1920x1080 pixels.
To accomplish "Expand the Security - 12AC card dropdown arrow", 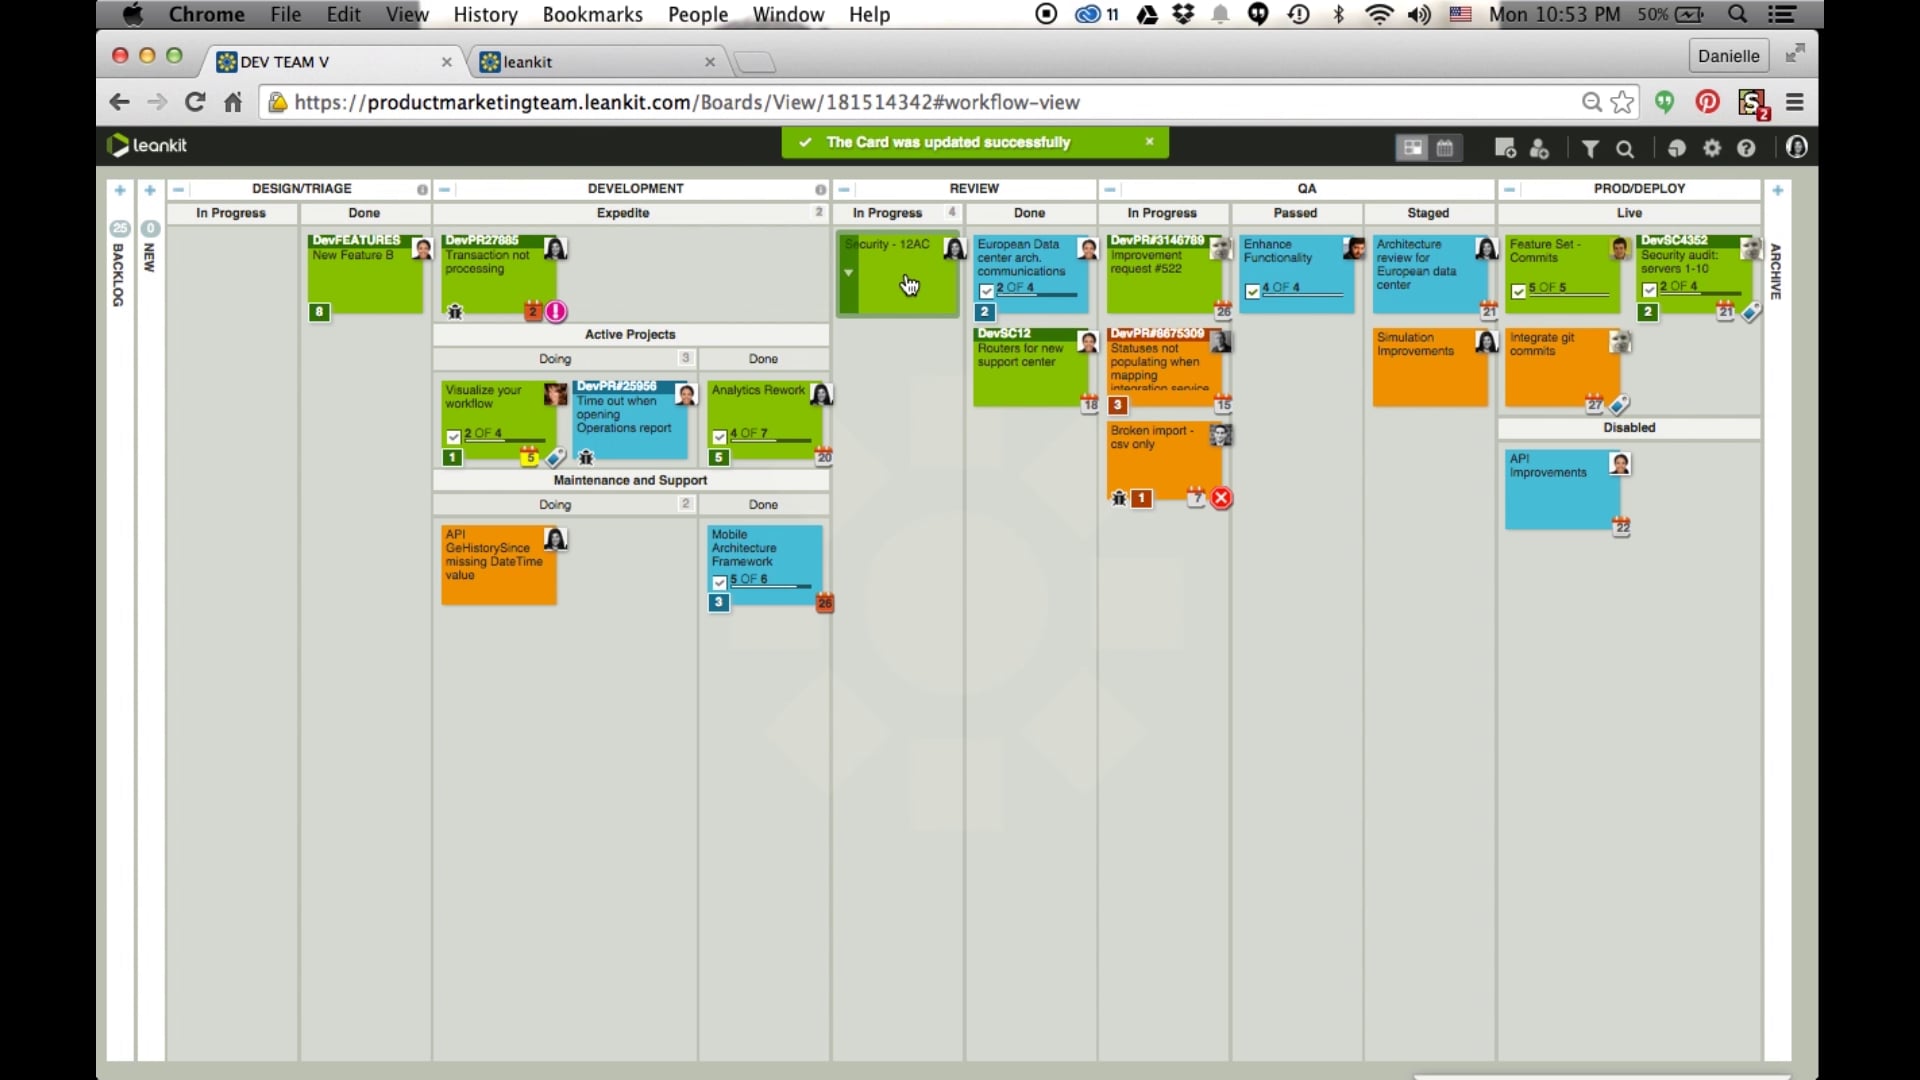I will (x=850, y=272).
